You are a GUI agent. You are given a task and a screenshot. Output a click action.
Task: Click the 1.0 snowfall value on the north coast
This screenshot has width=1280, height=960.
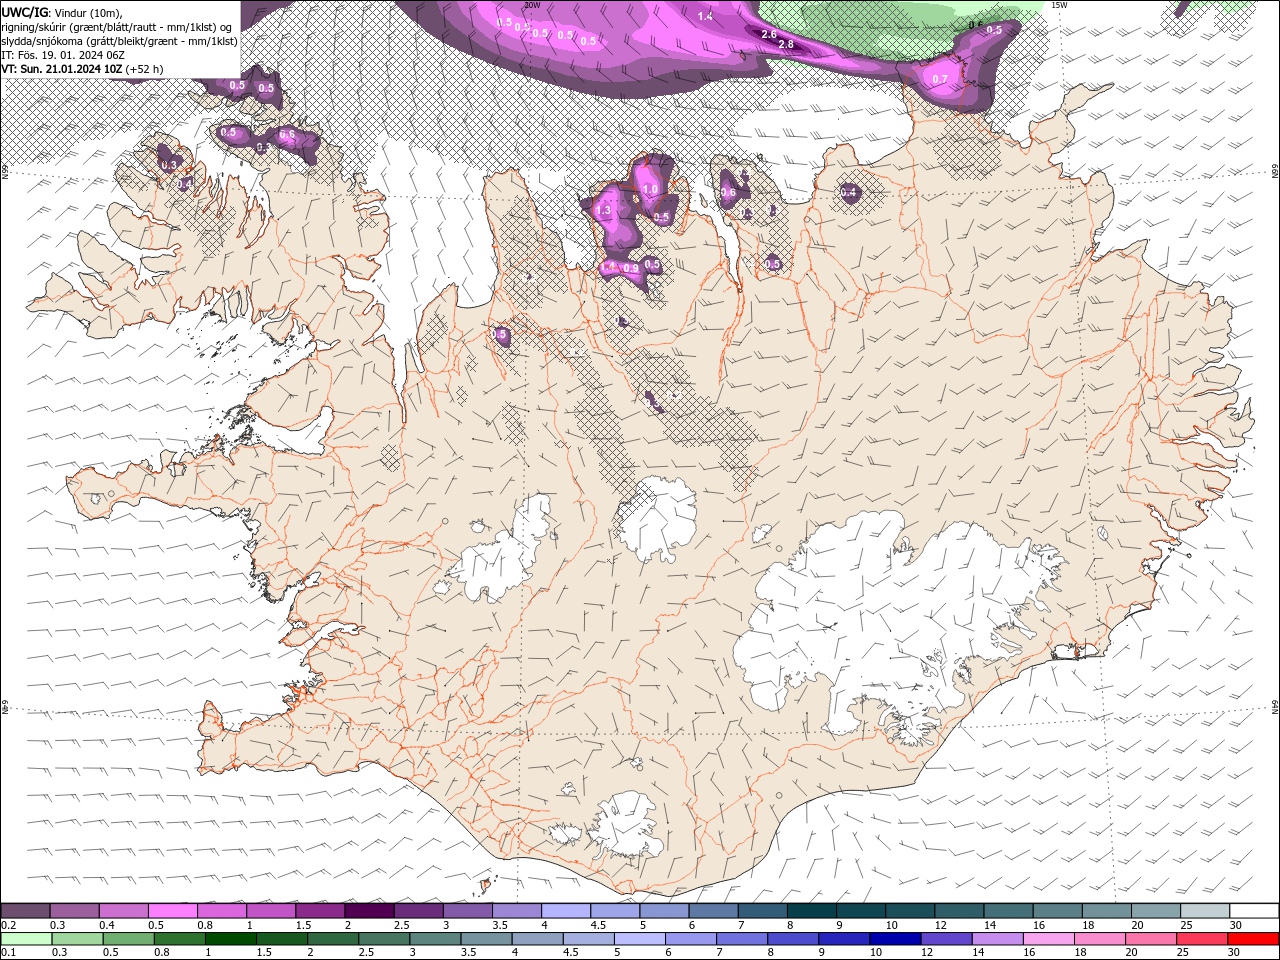pos(650,189)
